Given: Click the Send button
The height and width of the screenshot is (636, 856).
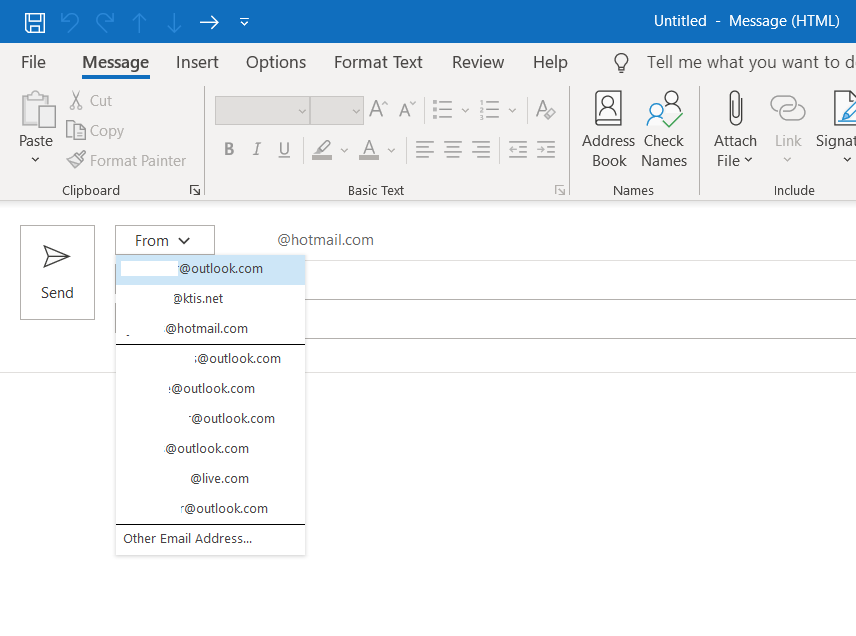Looking at the screenshot, I should 57,272.
